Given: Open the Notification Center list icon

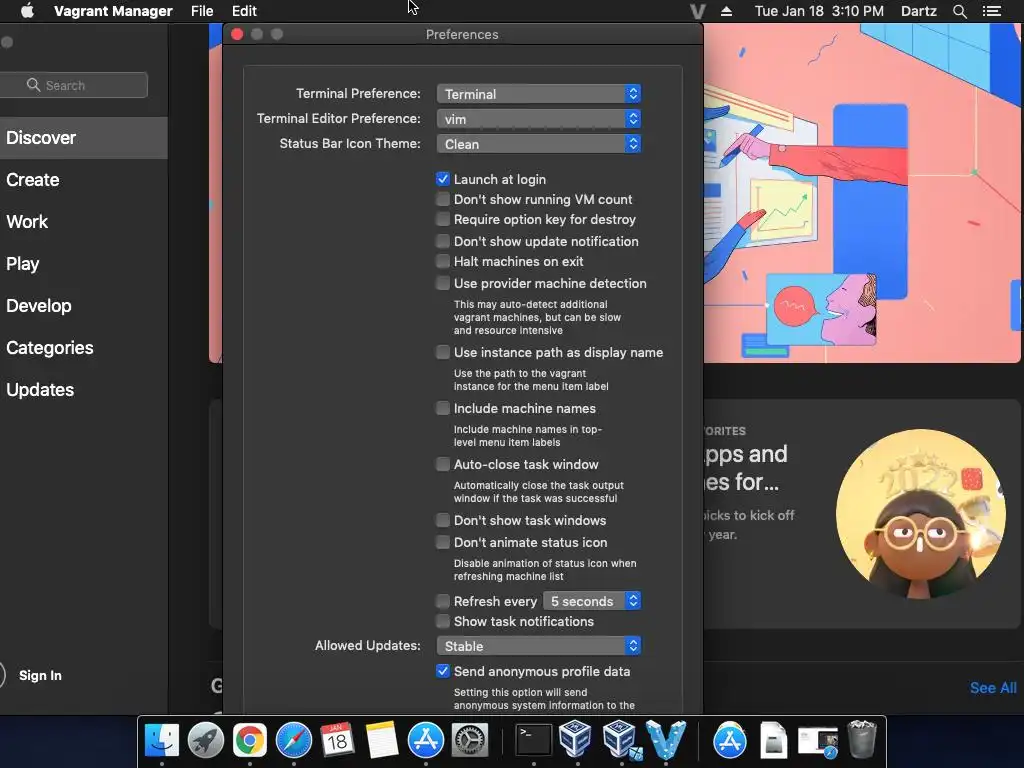Looking at the screenshot, I should (x=991, y=11).
